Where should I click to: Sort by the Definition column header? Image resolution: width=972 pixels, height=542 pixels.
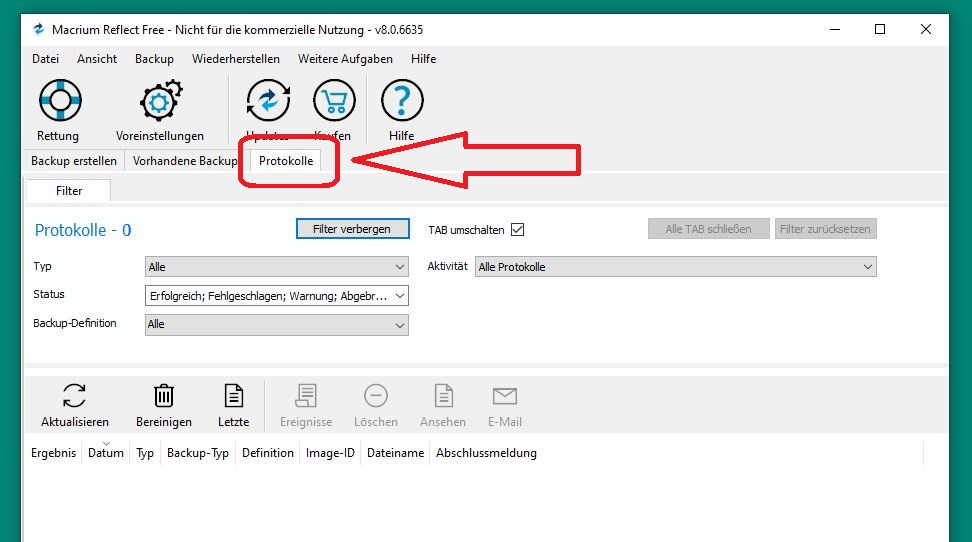[x=268, y=453]
